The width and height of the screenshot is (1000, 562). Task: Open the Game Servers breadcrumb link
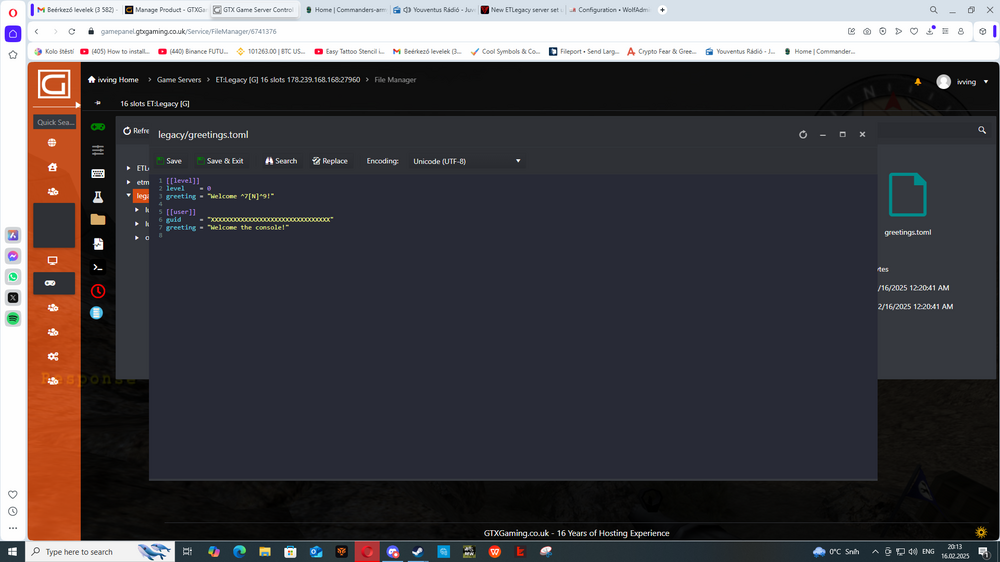tap(179, 80)
